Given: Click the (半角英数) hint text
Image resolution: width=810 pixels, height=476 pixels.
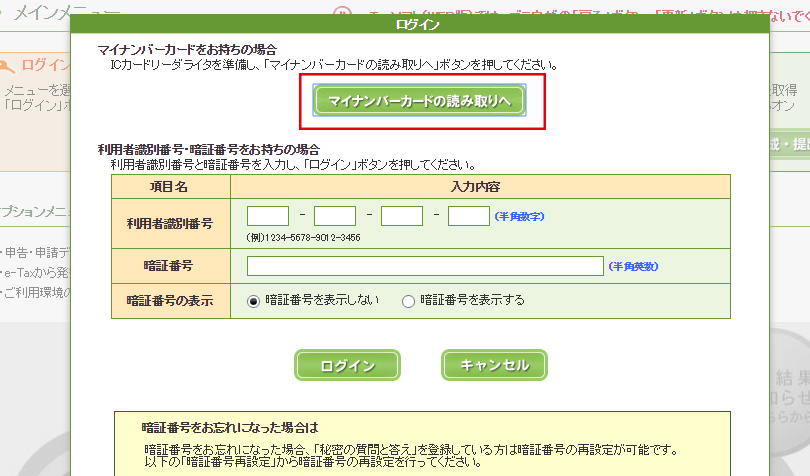Looking at the screenshot, I should click(633, 266).
